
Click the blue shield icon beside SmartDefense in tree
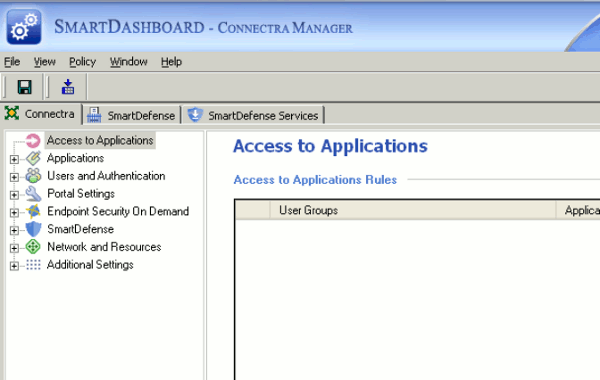33,229
